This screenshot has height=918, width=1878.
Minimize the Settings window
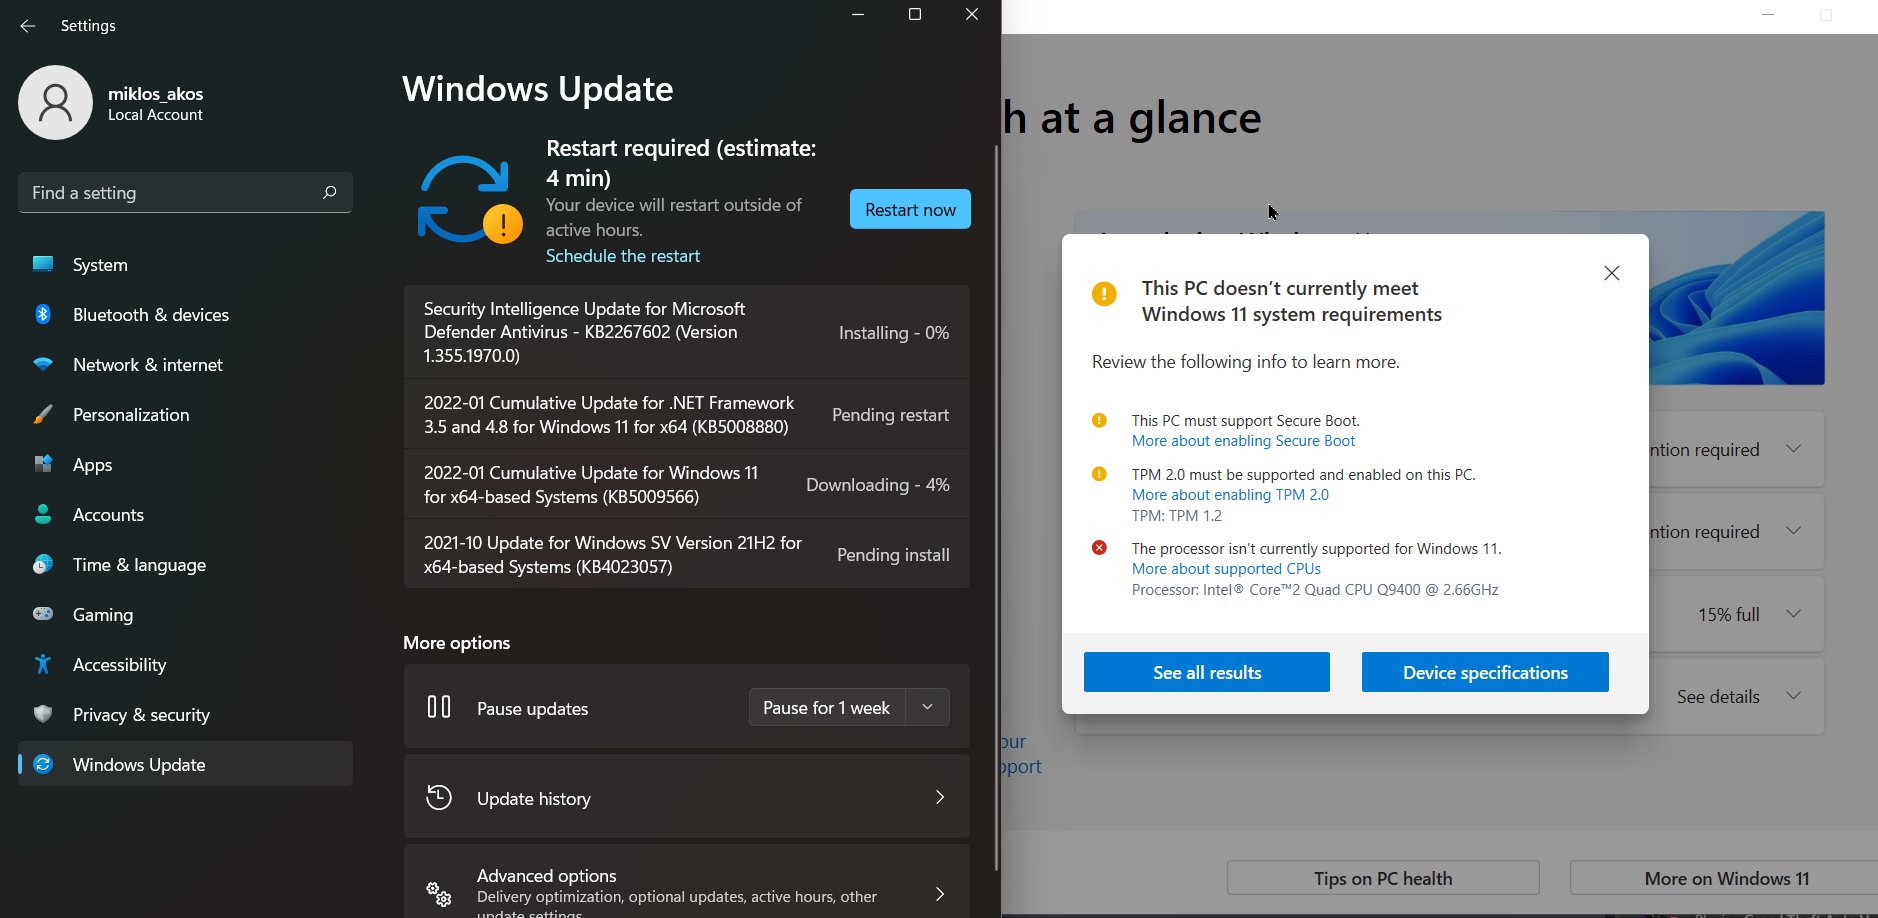pyautogui.click(x=858, y=14)
